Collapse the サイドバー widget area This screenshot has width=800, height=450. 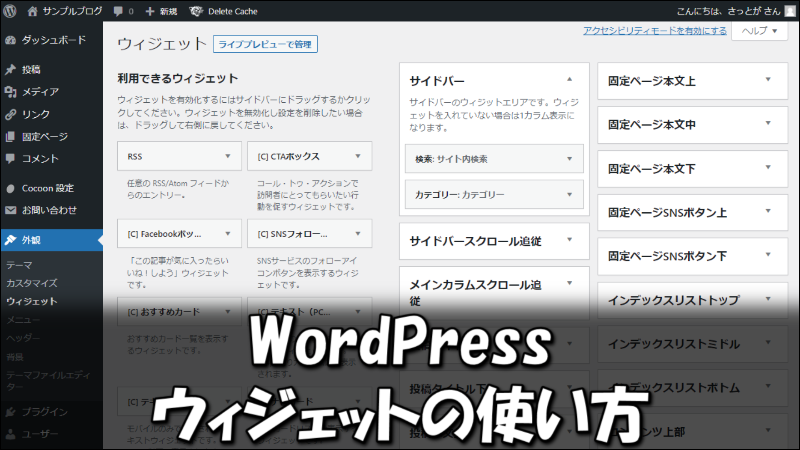(569, 79)
